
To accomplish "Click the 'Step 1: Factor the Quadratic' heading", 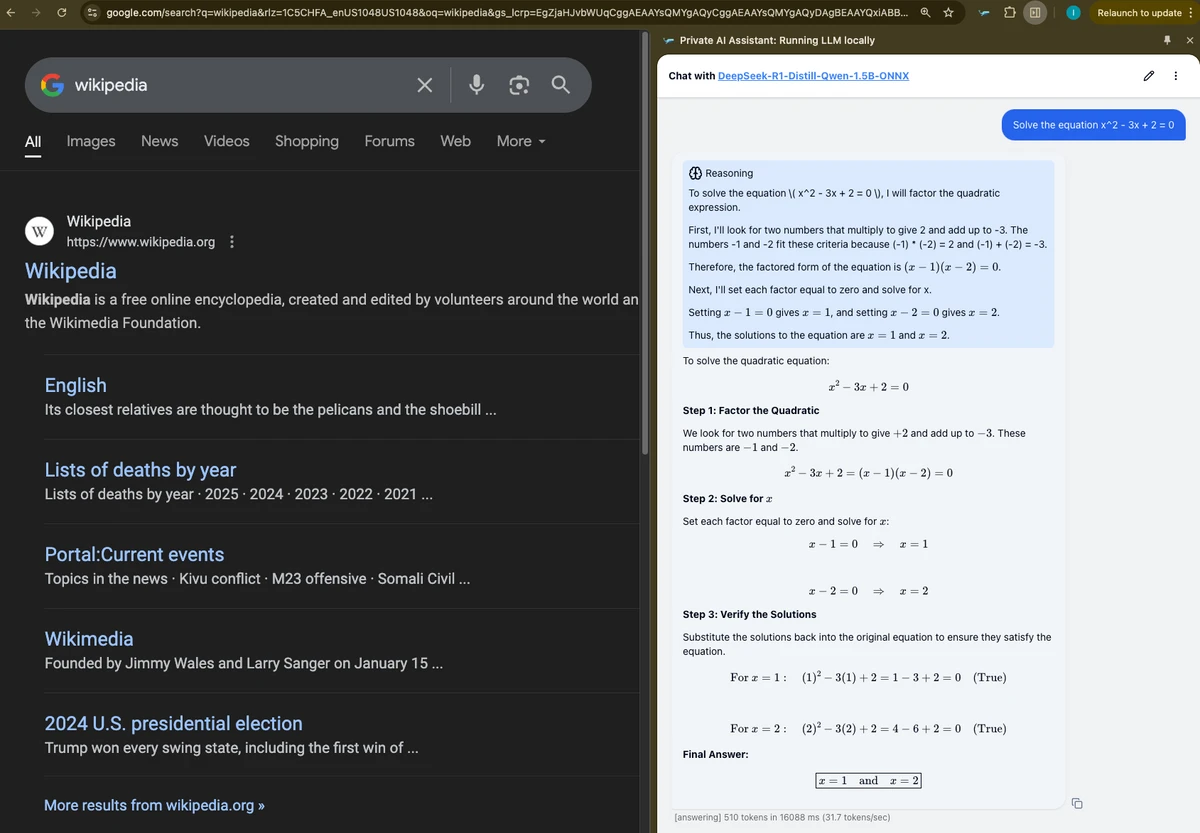I will coord(751,411).
